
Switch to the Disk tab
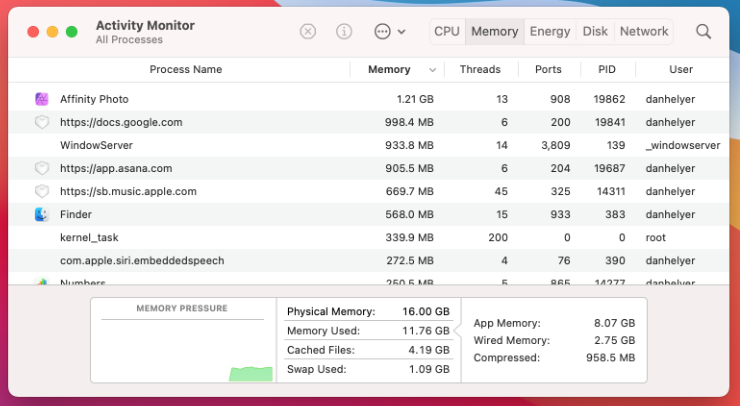point(595,32)
